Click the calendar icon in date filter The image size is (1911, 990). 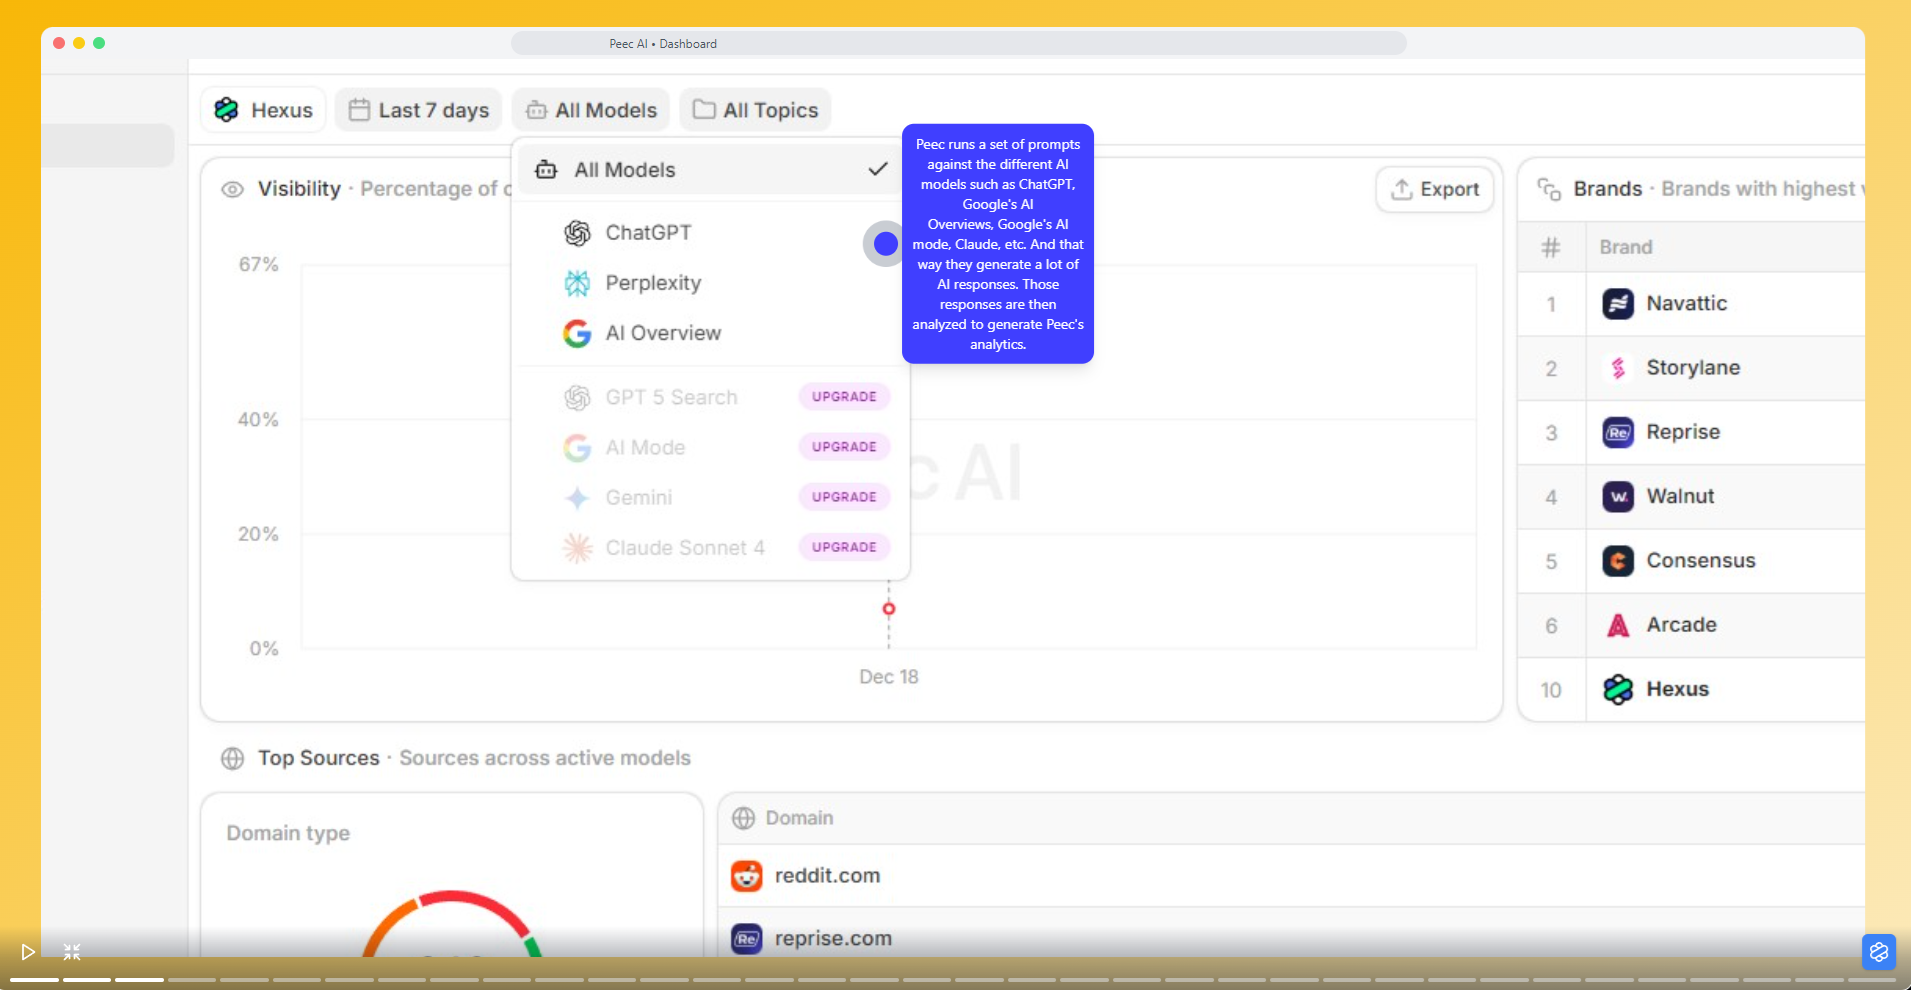click(359, 110)
